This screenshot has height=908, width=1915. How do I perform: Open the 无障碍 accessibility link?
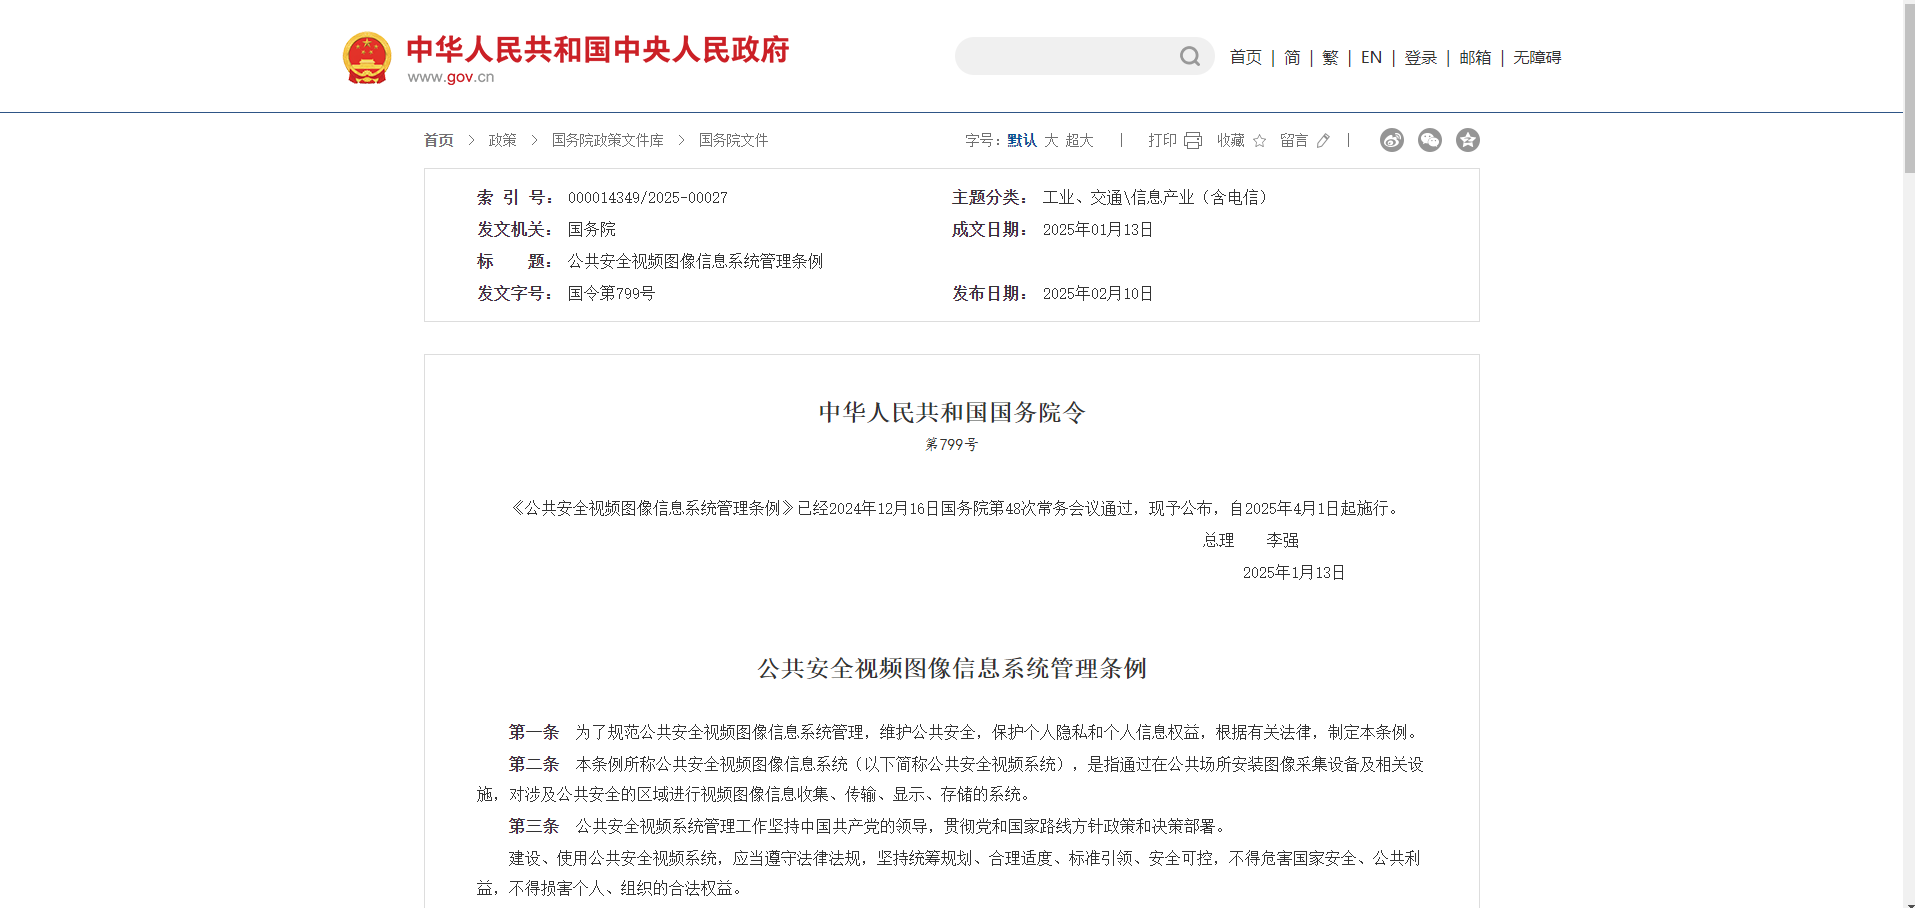click(x=1537, y=57)
